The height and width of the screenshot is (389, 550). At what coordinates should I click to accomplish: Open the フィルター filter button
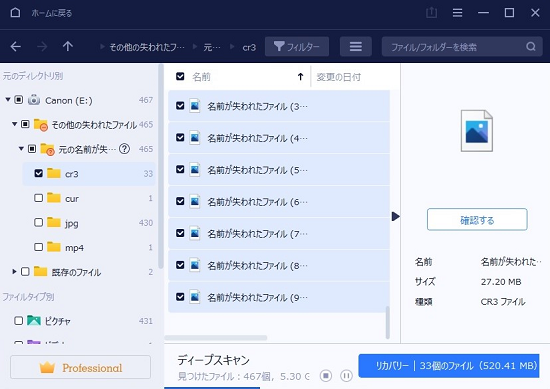coord(297,46)
